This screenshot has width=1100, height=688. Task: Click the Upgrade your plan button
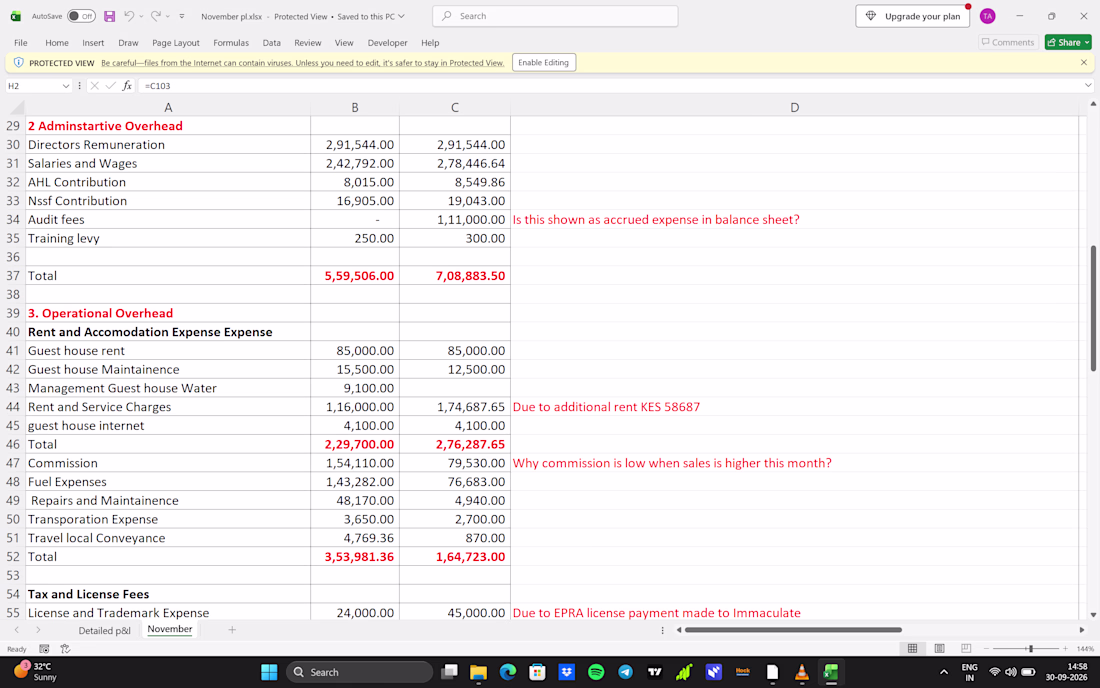coord(913,16)
